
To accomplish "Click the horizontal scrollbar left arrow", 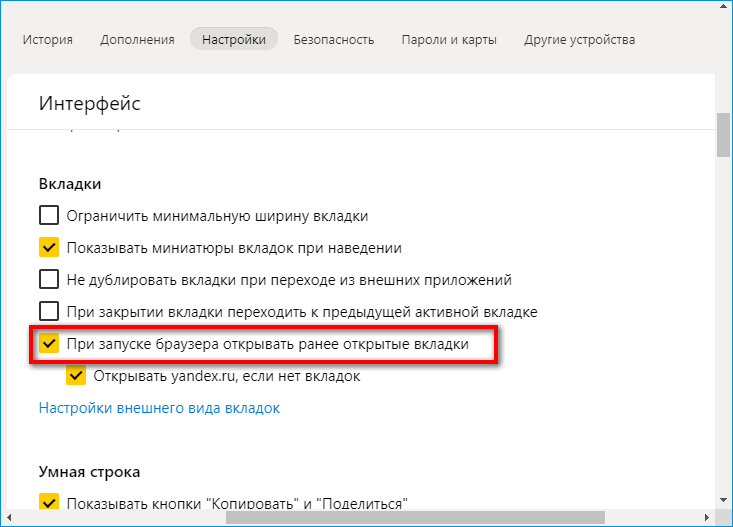I will click(x=8, y=518).
